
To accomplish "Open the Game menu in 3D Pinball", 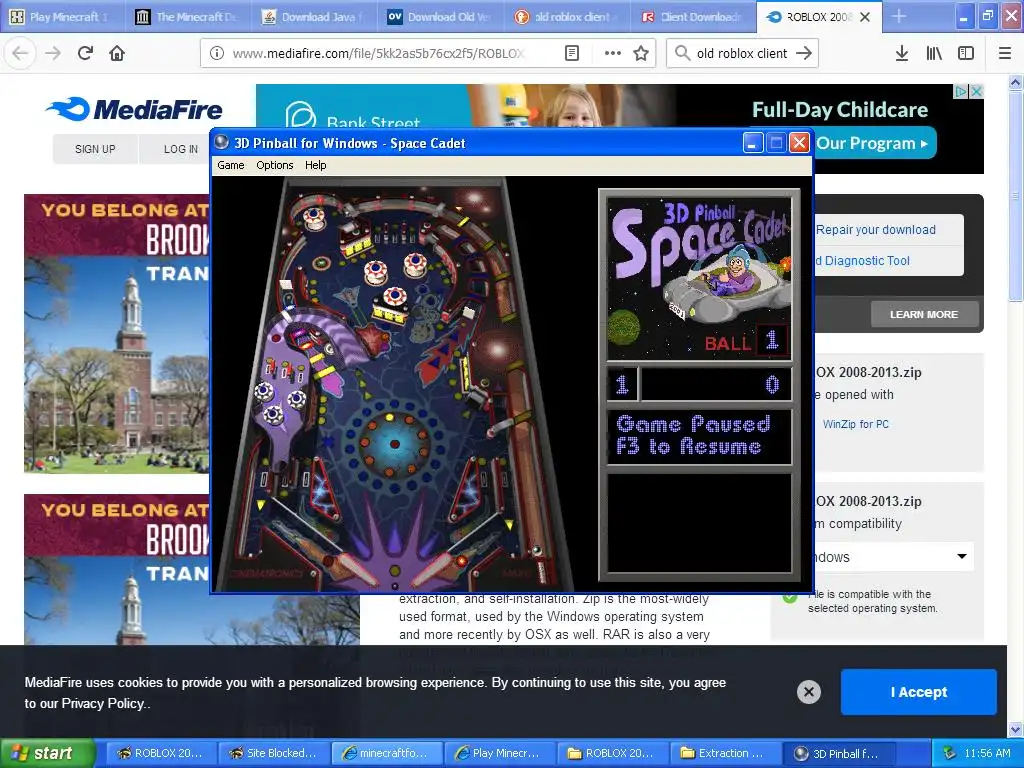I will [x=231, y=165].
